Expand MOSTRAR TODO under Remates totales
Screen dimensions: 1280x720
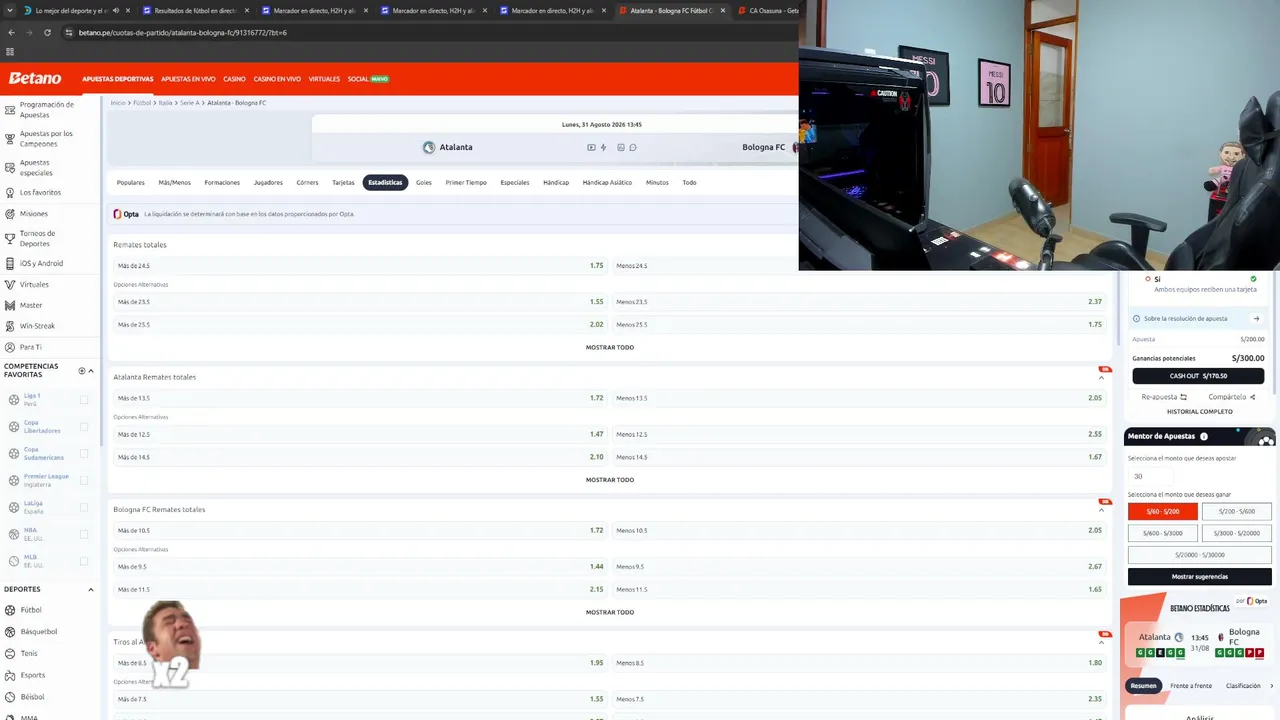[x=610, y=347]
